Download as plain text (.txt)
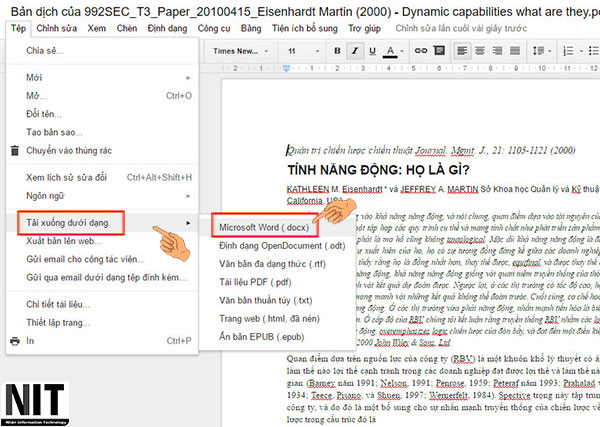Screen dimensions: 600x427 (x=277, y=300)
